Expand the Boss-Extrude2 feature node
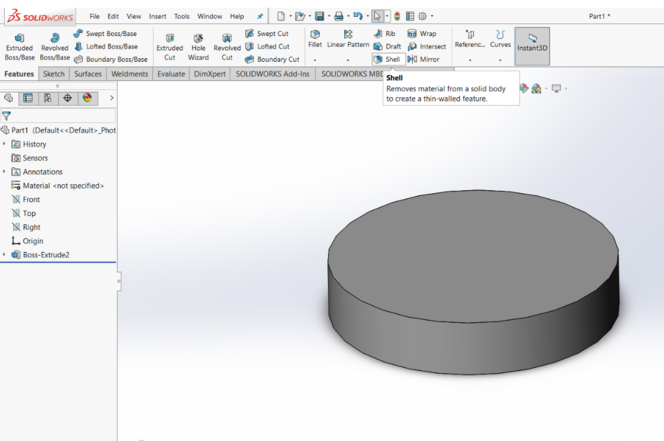 point(5,255)
